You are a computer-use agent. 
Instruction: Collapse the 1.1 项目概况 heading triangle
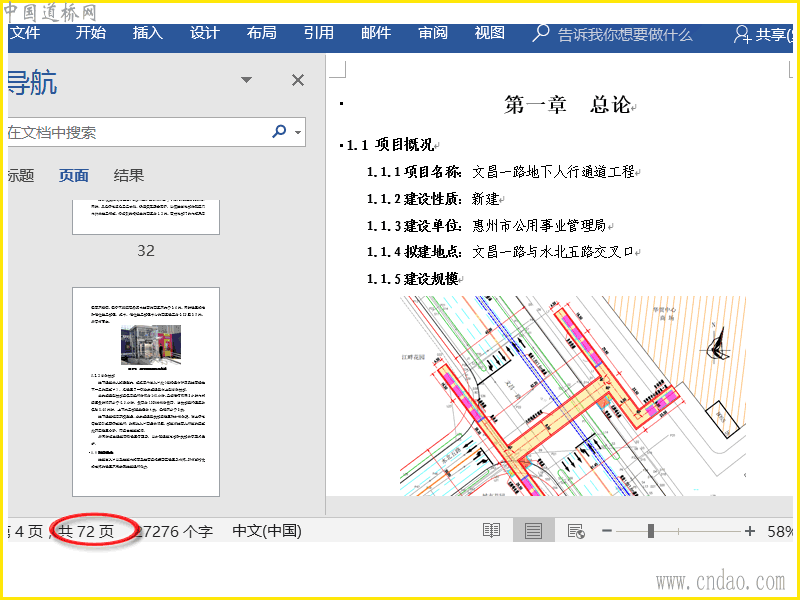pos(341,146)
